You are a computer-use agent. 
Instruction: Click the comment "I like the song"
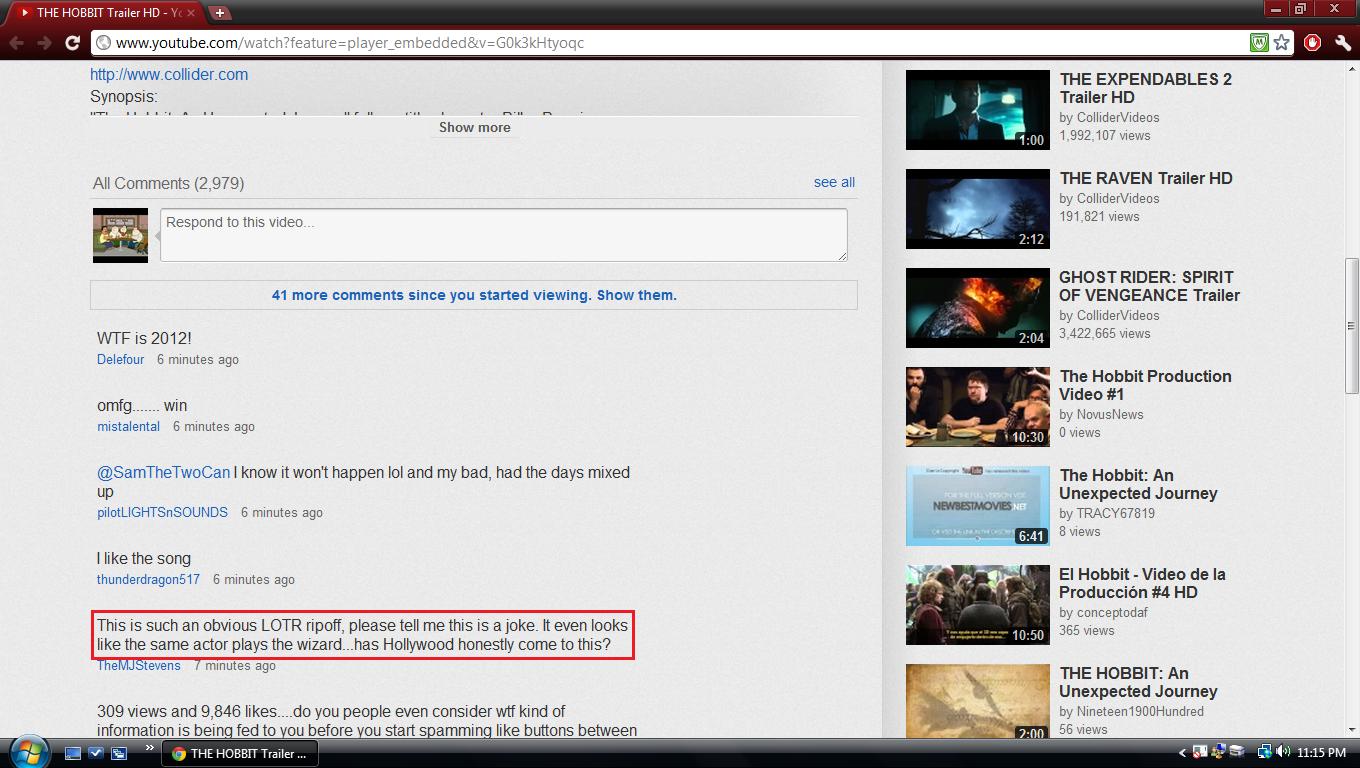click(144, 558)
